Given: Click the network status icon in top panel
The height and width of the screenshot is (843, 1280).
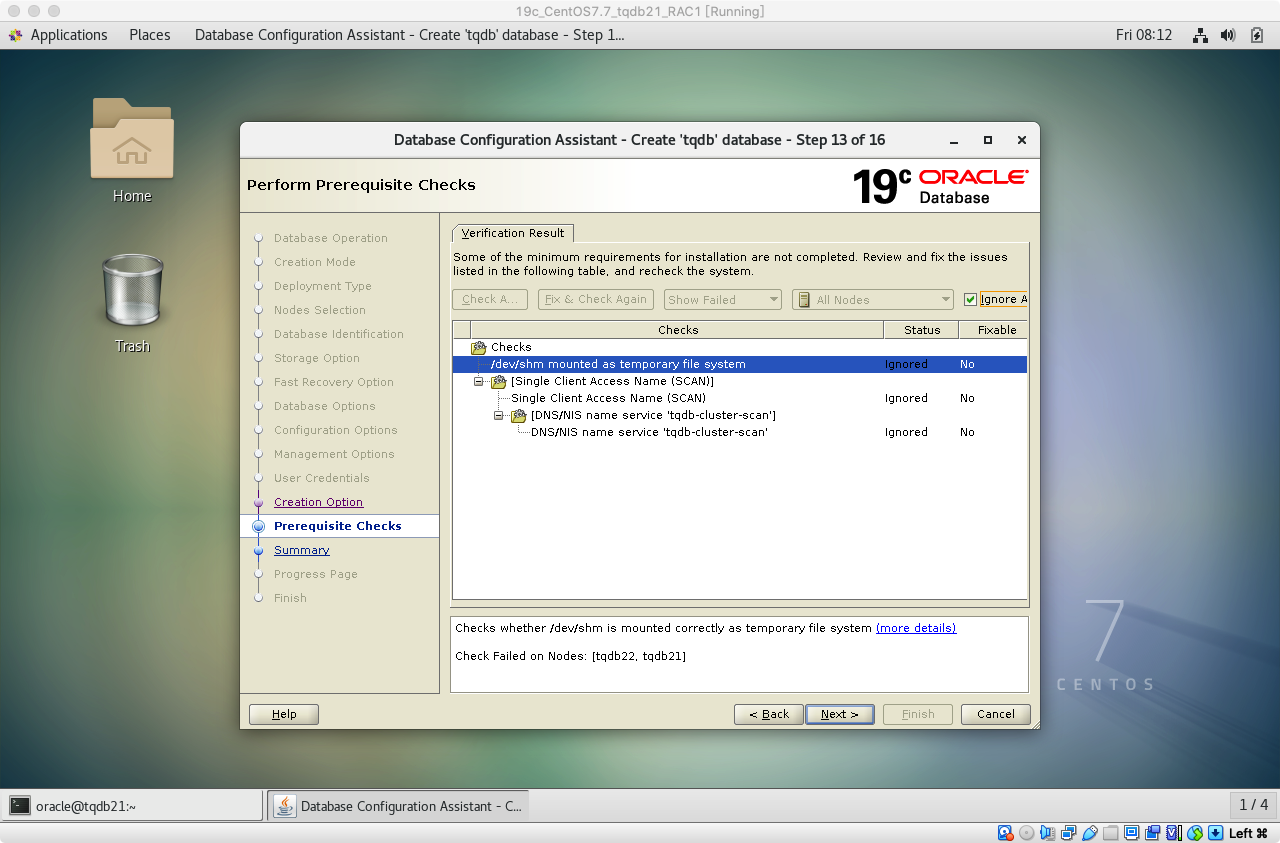Looking at the screenshot, I should [x=1200, y=35].
